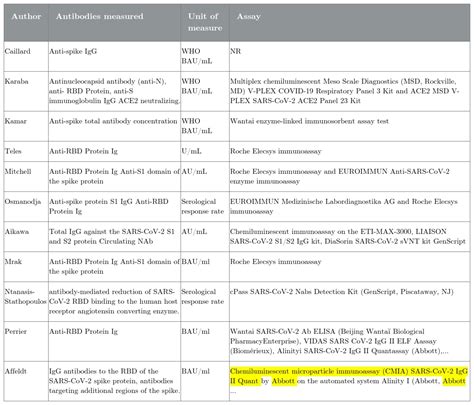Click 'U/mL' unit in Teles row
474x405 pixels.
[205, 151]
